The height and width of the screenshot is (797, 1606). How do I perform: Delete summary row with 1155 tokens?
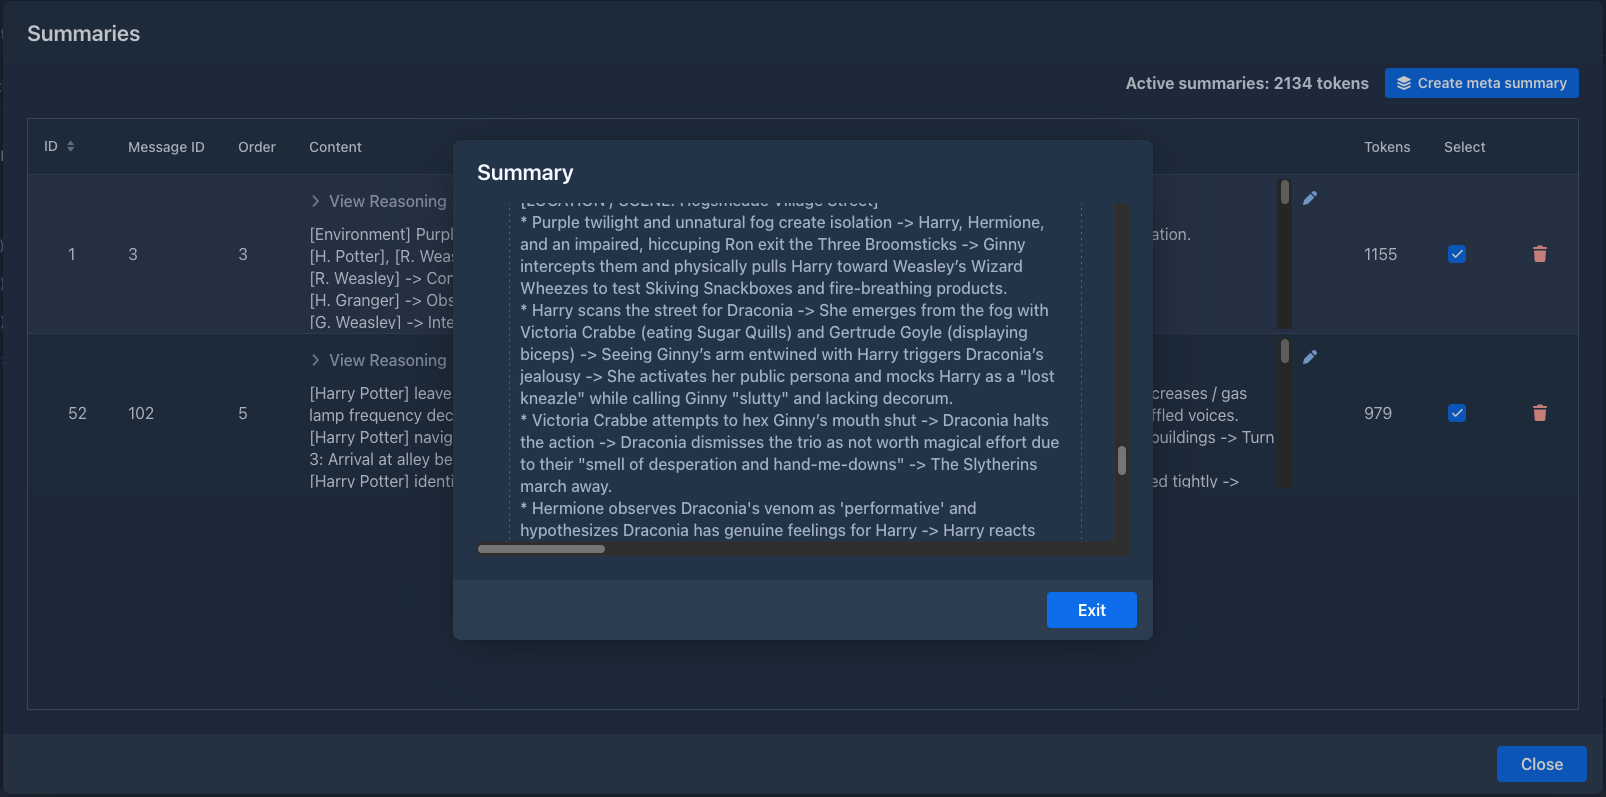pos(1540,254)
